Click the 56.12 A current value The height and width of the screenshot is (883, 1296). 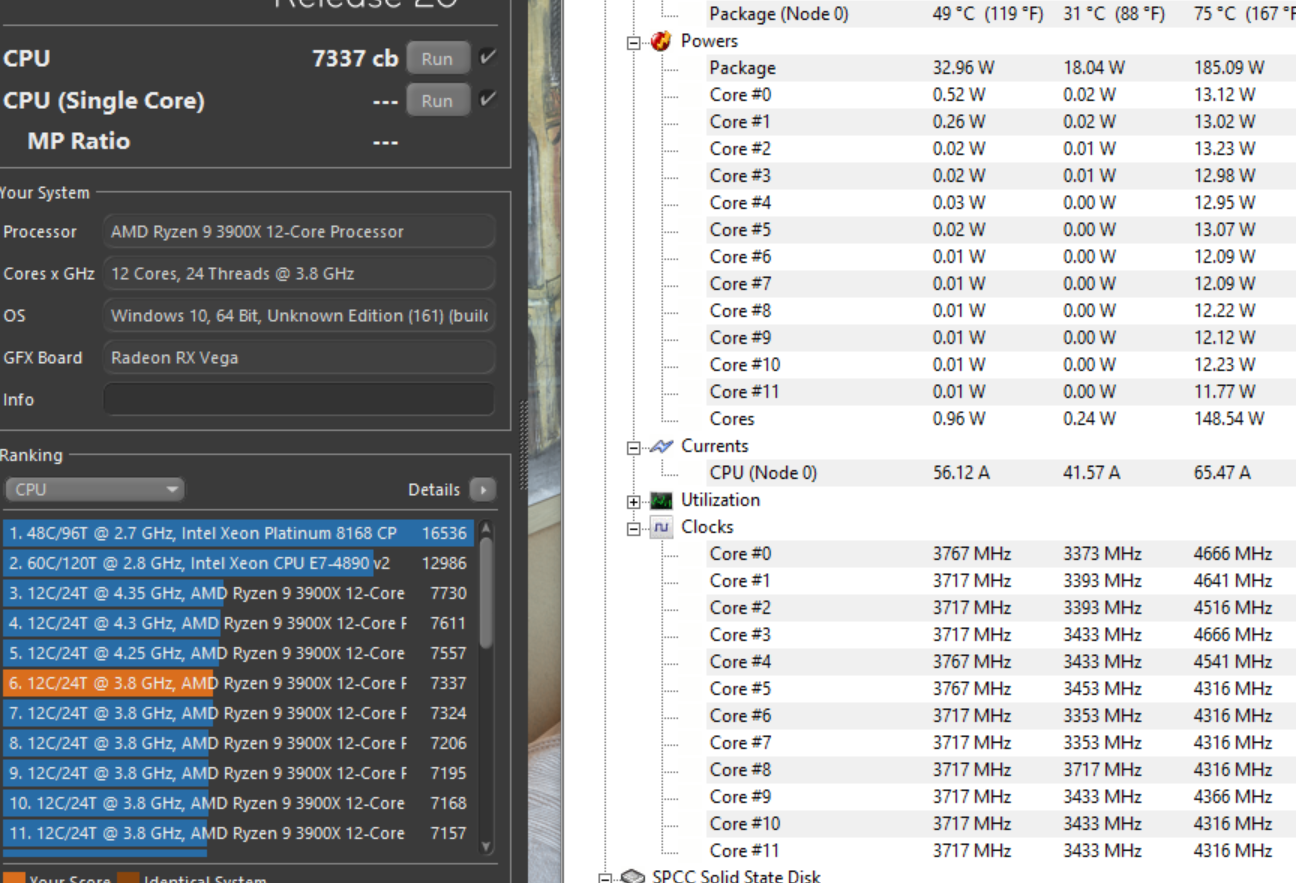[x=961, y=473]
